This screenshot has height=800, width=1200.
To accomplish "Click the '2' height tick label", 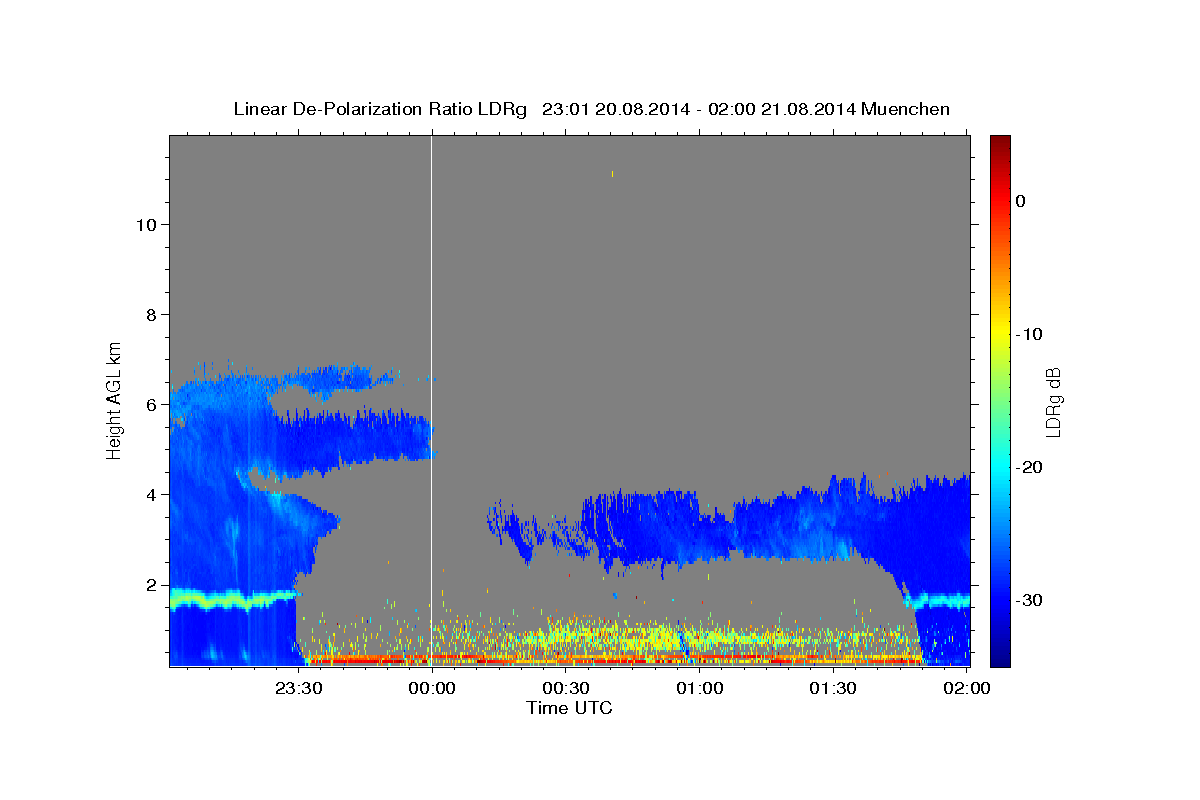I will pos(151,584).
